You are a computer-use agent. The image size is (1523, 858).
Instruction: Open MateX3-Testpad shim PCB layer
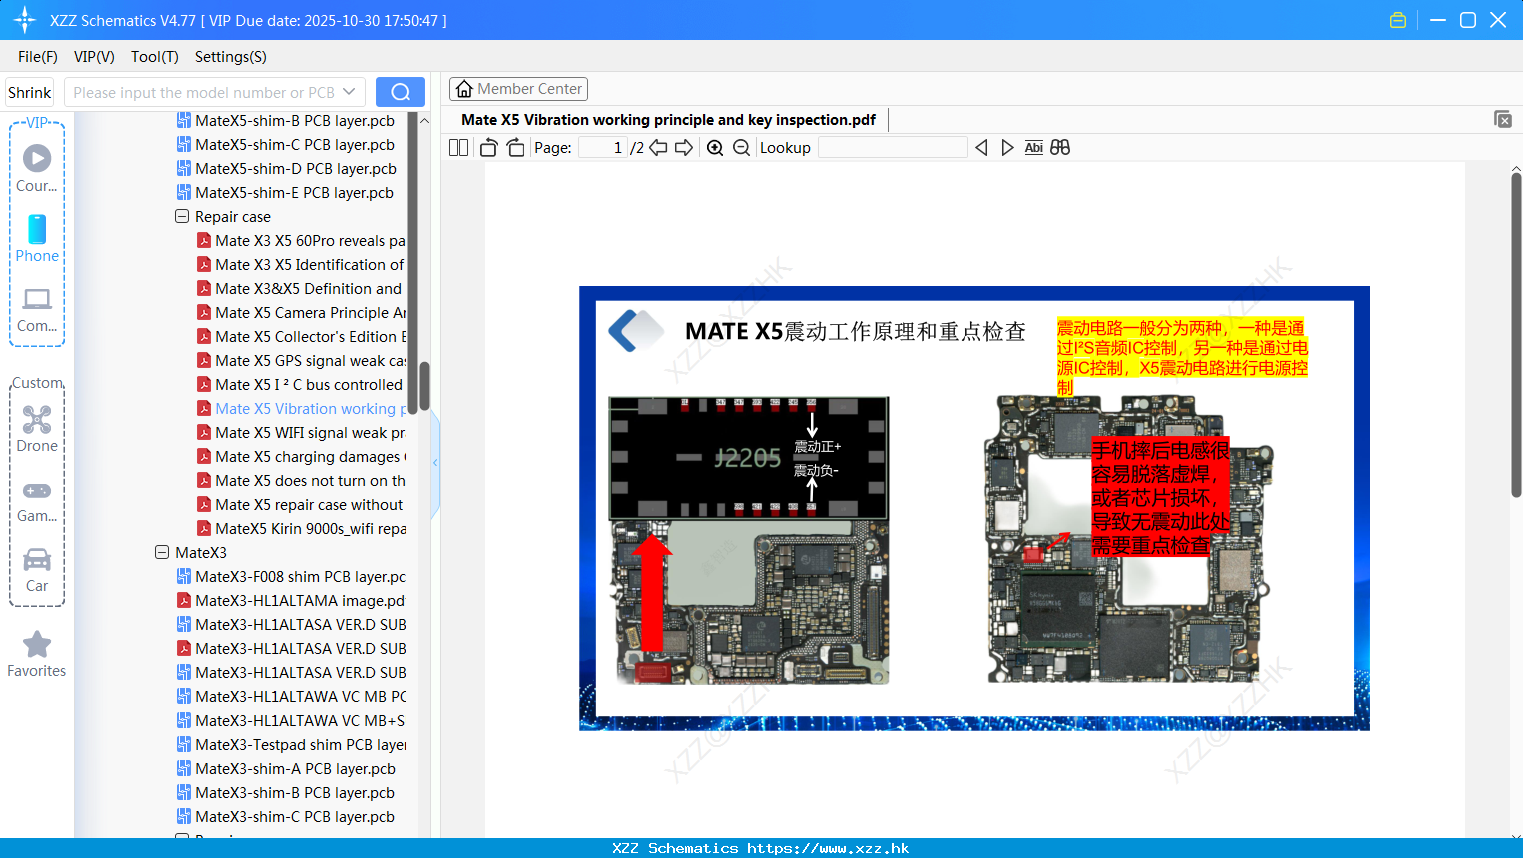tap(291, 744)
